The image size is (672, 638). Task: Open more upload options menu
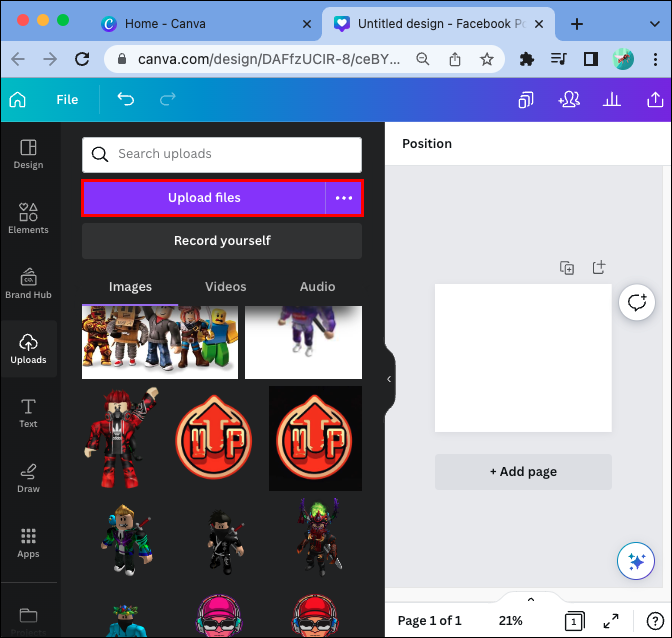(344, 198)
